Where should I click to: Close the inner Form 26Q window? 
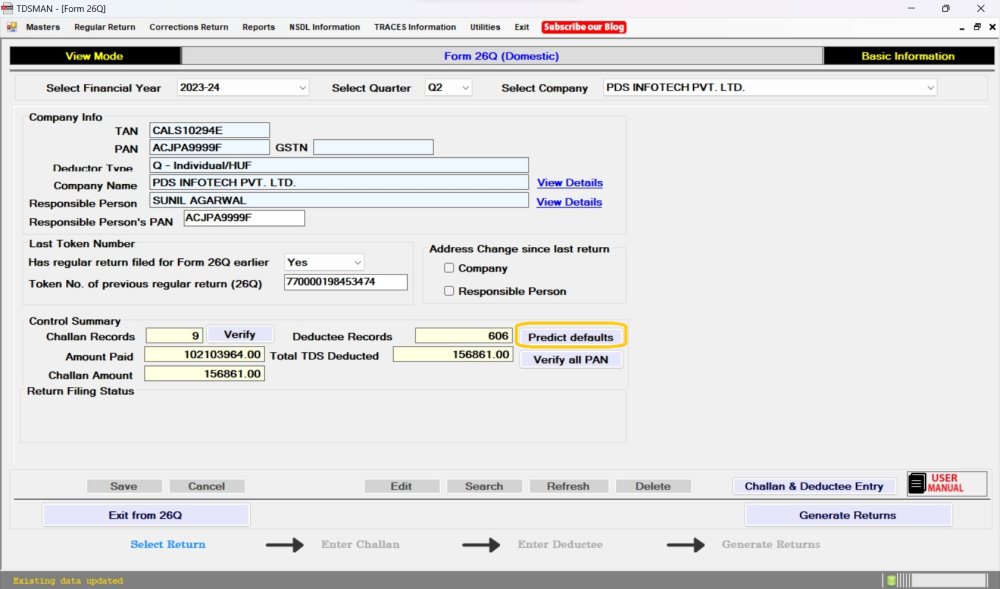pyautogui.click(x=992, y=27)
